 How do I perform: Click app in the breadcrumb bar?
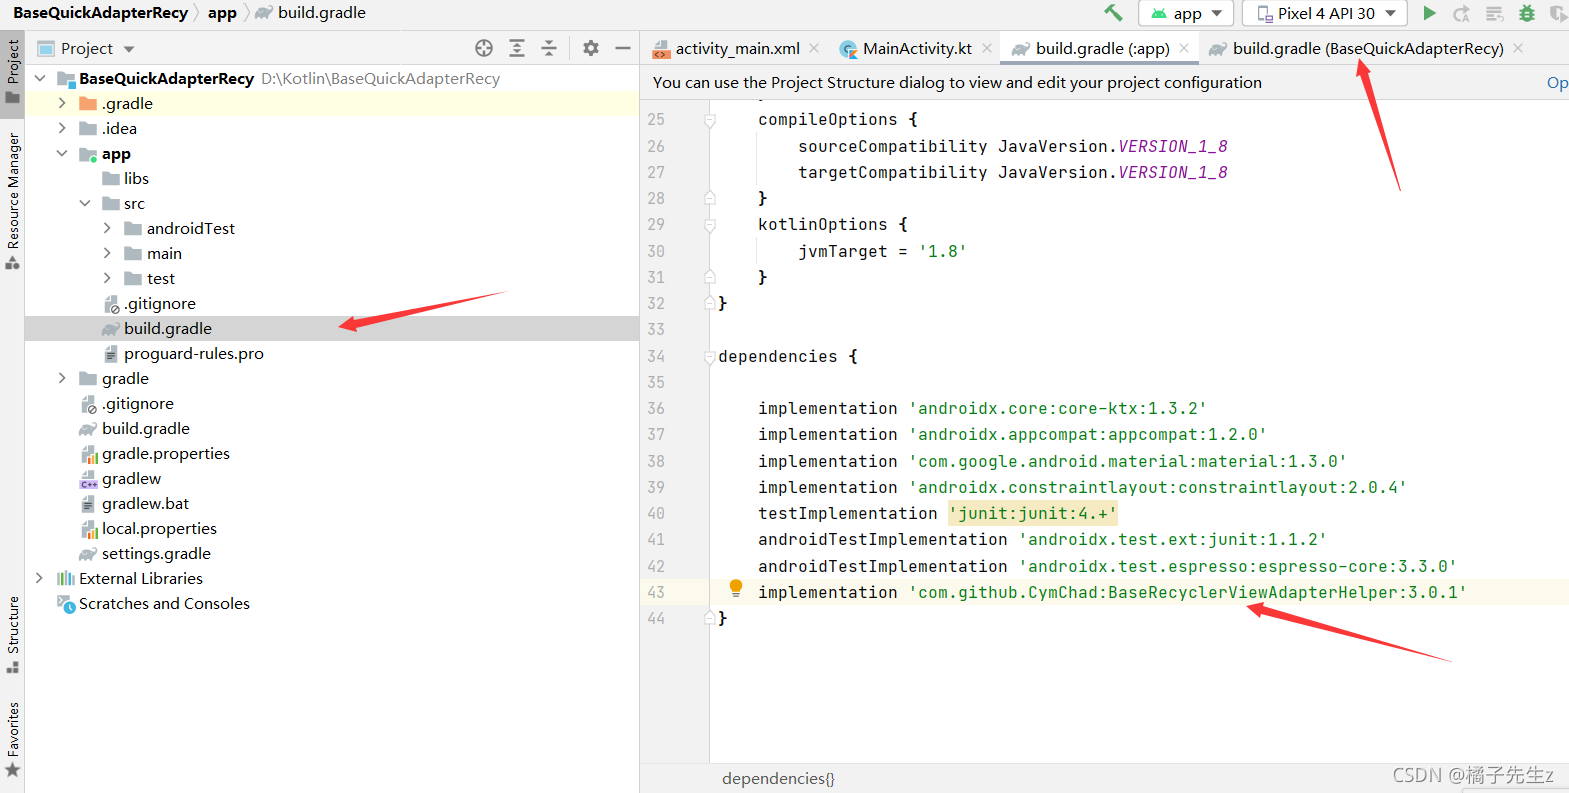point(222,13)
